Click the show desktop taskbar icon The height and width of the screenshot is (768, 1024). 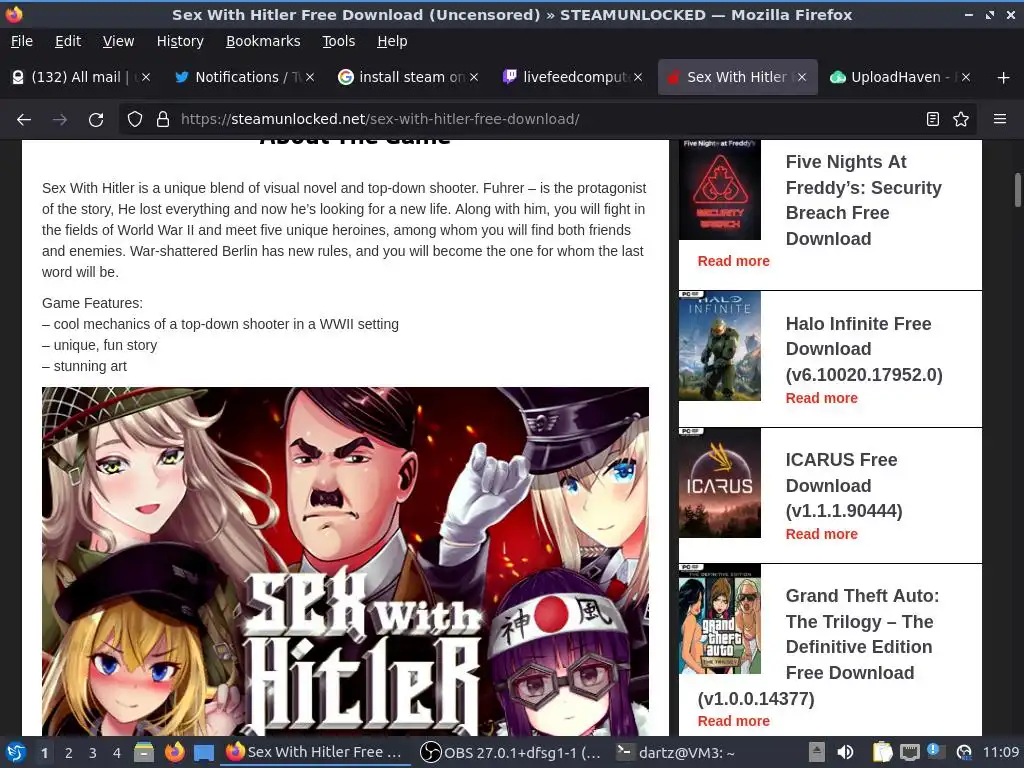click(204, 752)
